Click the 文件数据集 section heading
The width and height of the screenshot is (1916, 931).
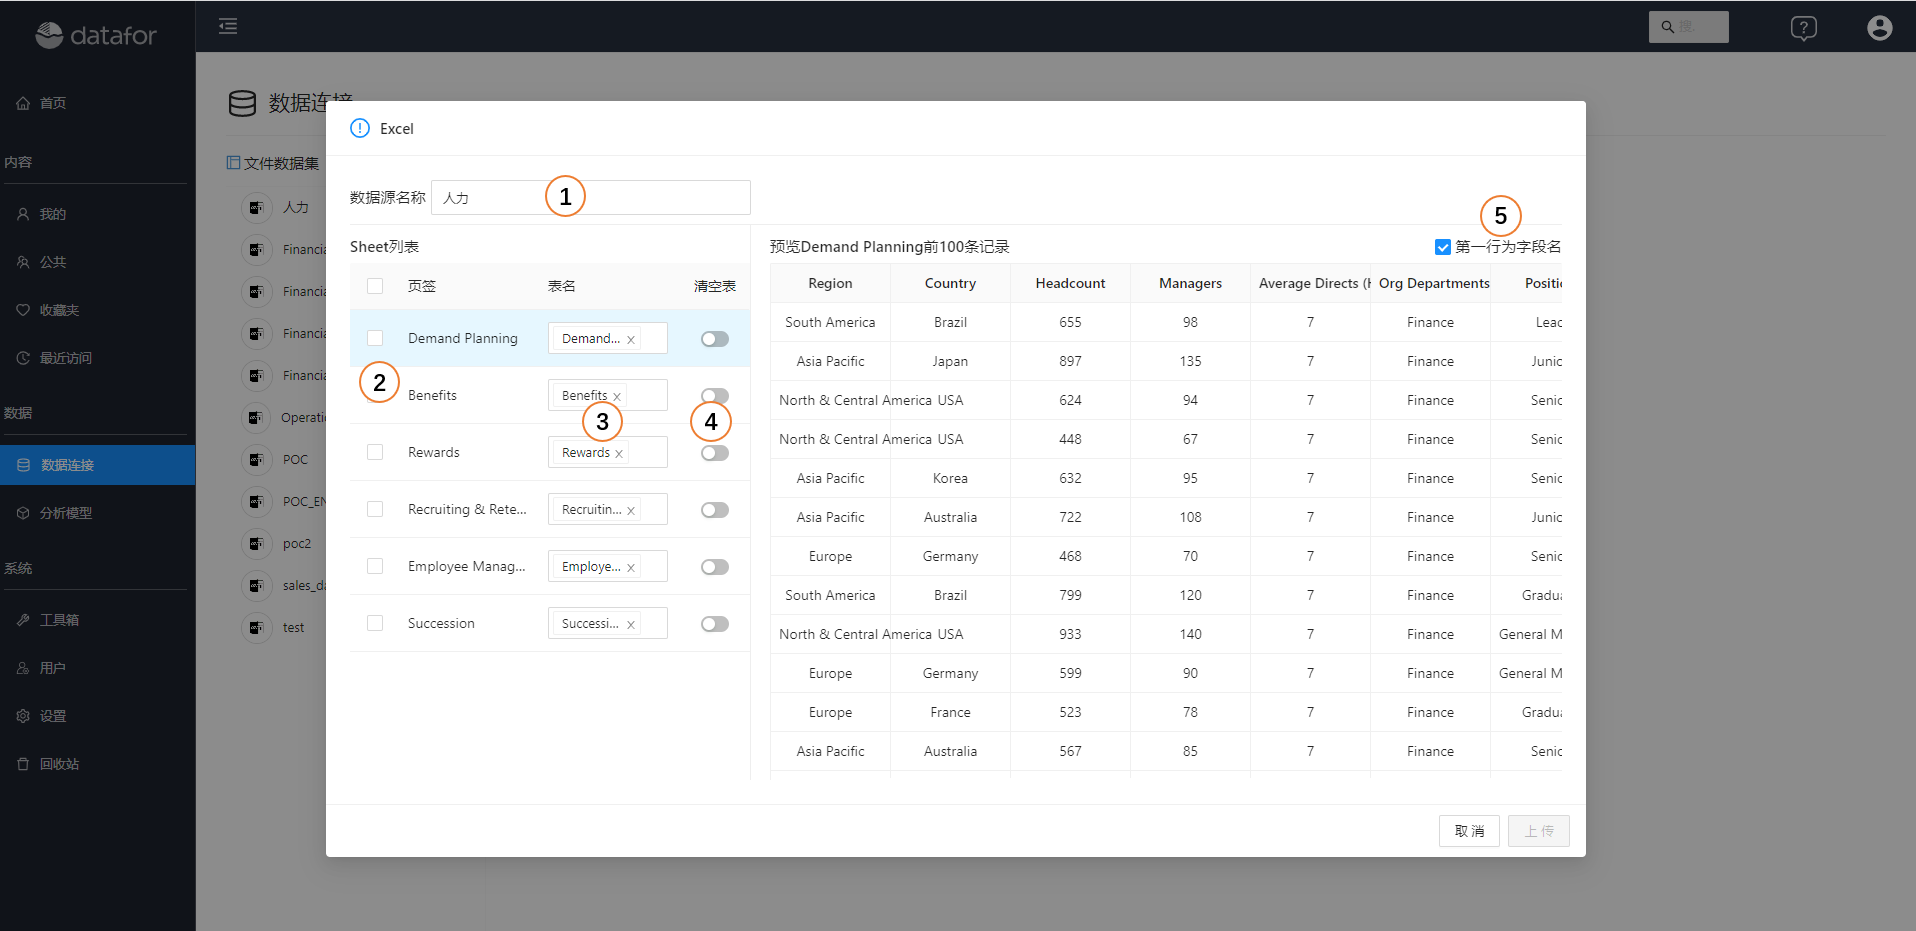(281, 163)
